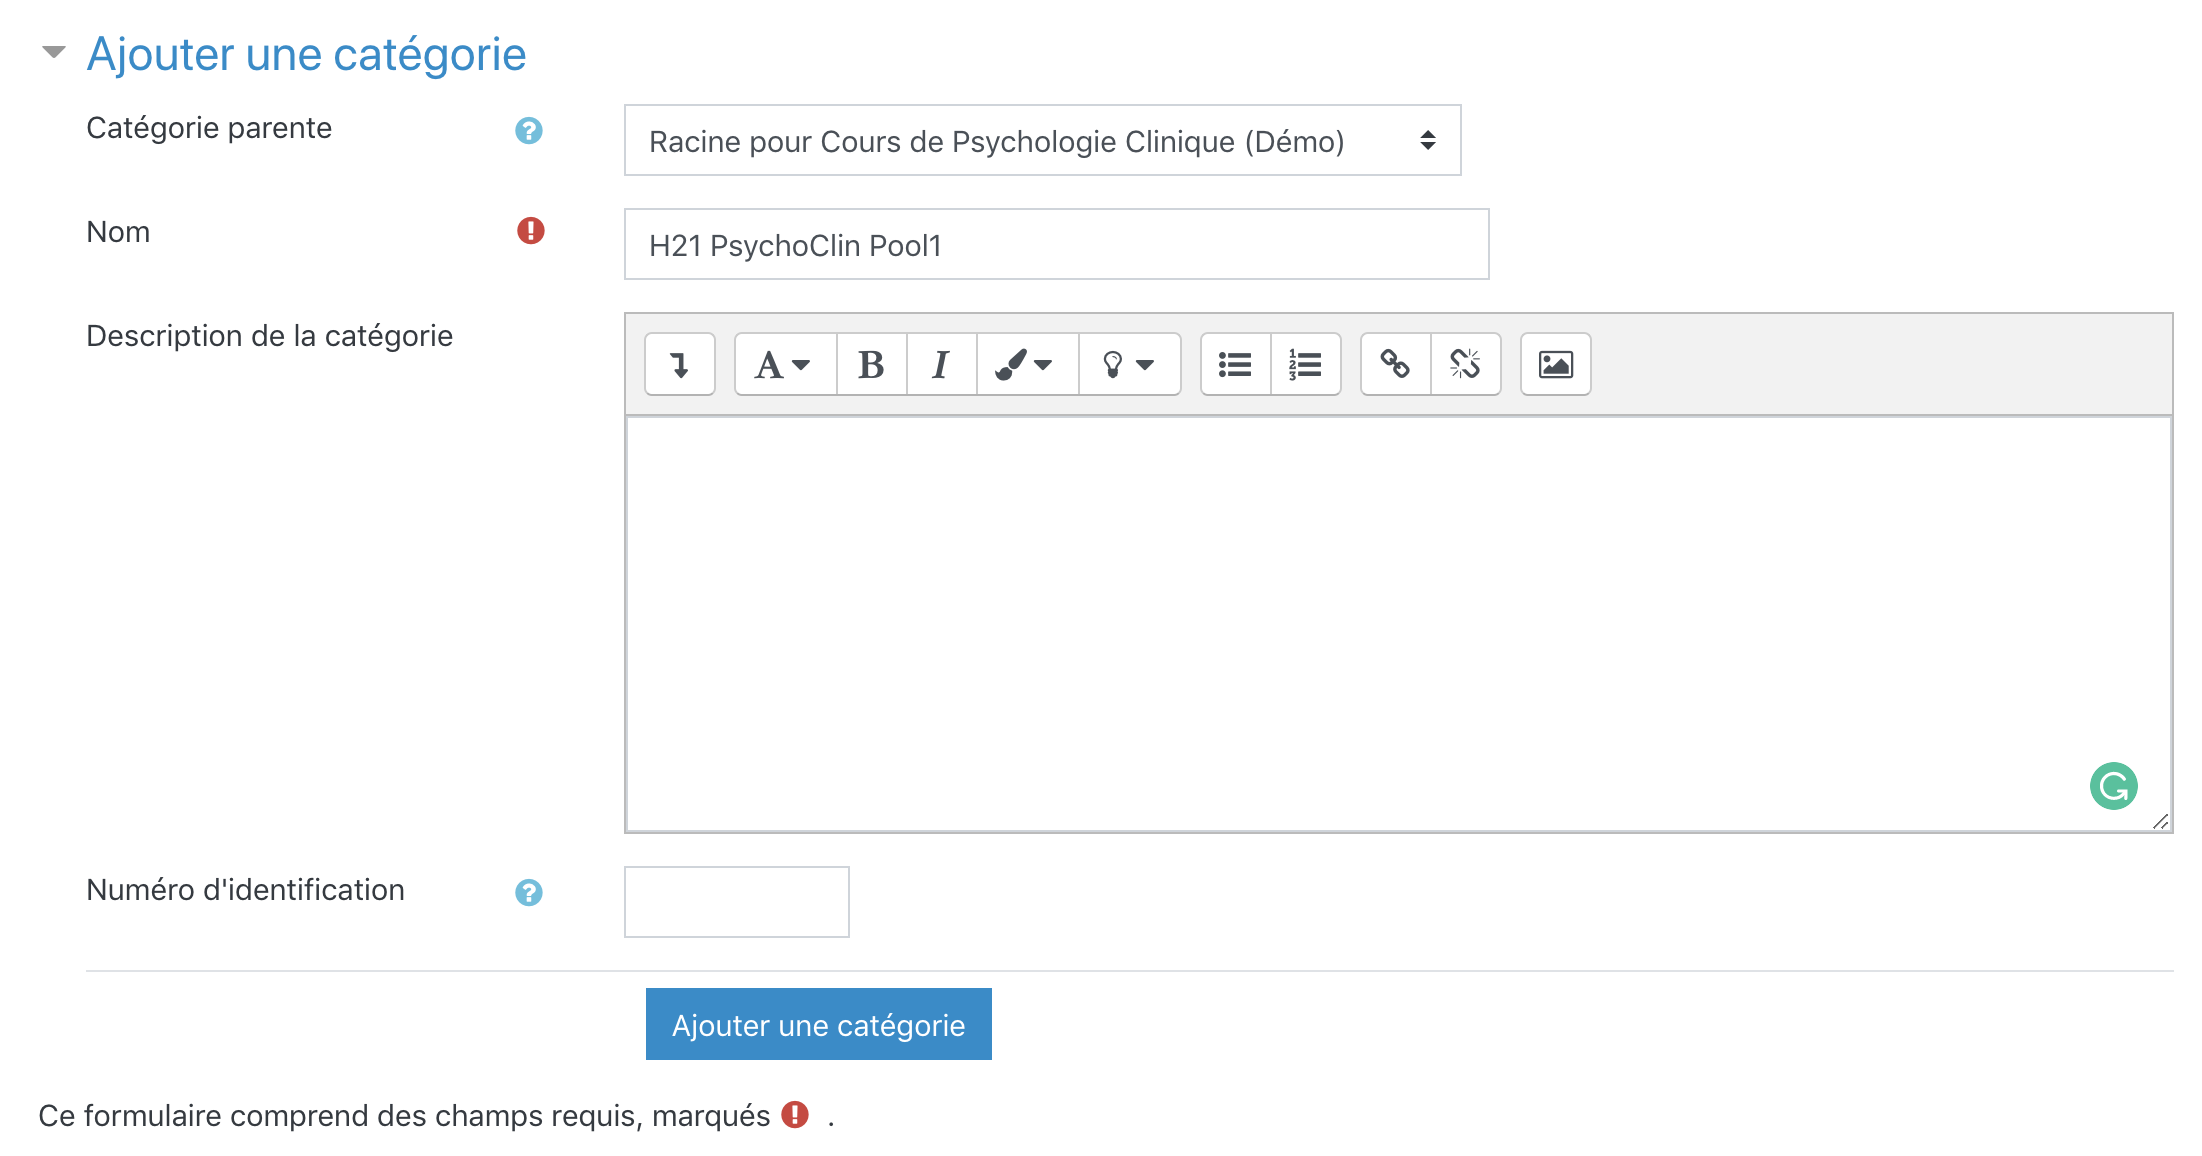Toggle bold formatting
2202x1156 pixels.
click(x=871, y=365)
